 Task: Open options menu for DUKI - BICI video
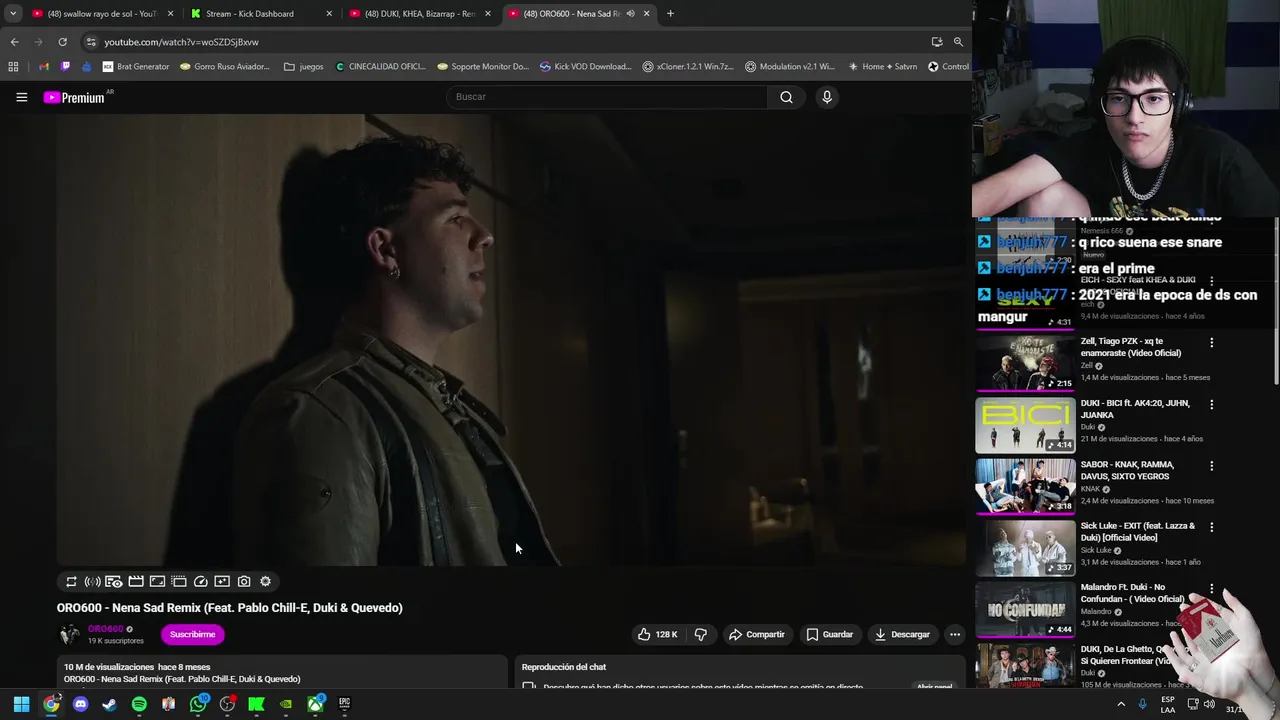[1212, 404]
